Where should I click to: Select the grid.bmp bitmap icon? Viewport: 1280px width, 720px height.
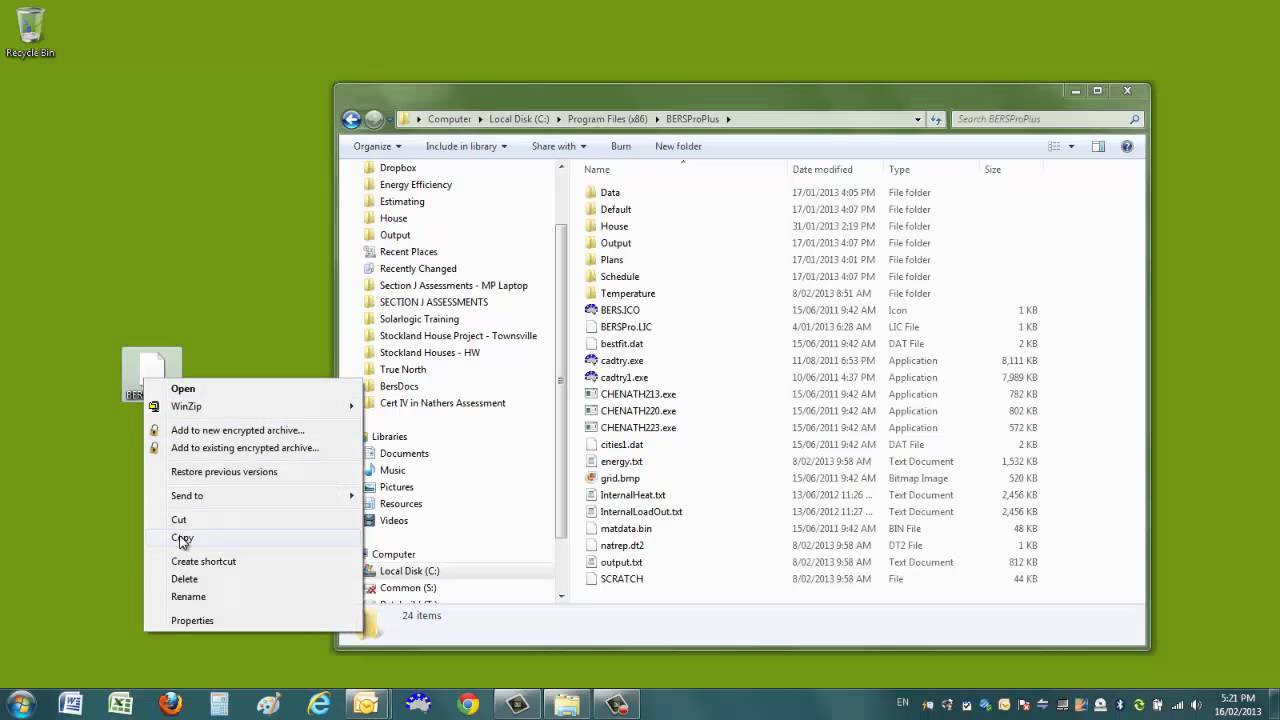(591, 478)
